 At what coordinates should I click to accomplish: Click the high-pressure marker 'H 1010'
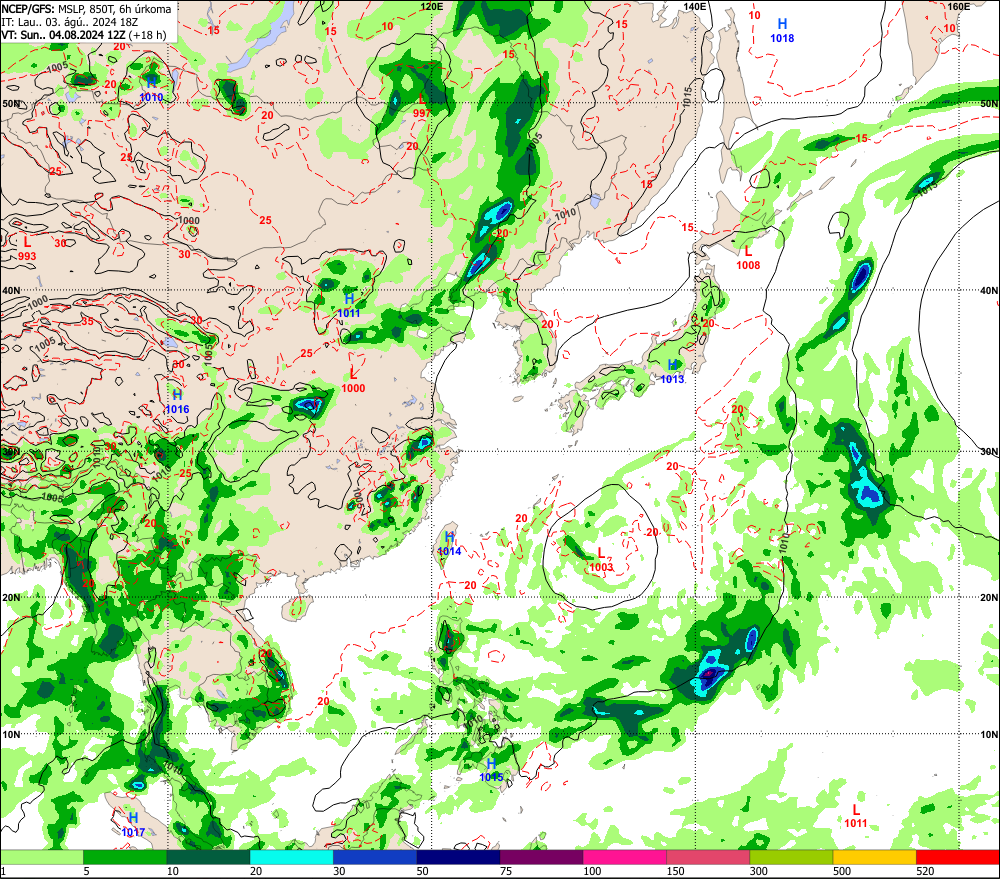click(x=151, y=90)
